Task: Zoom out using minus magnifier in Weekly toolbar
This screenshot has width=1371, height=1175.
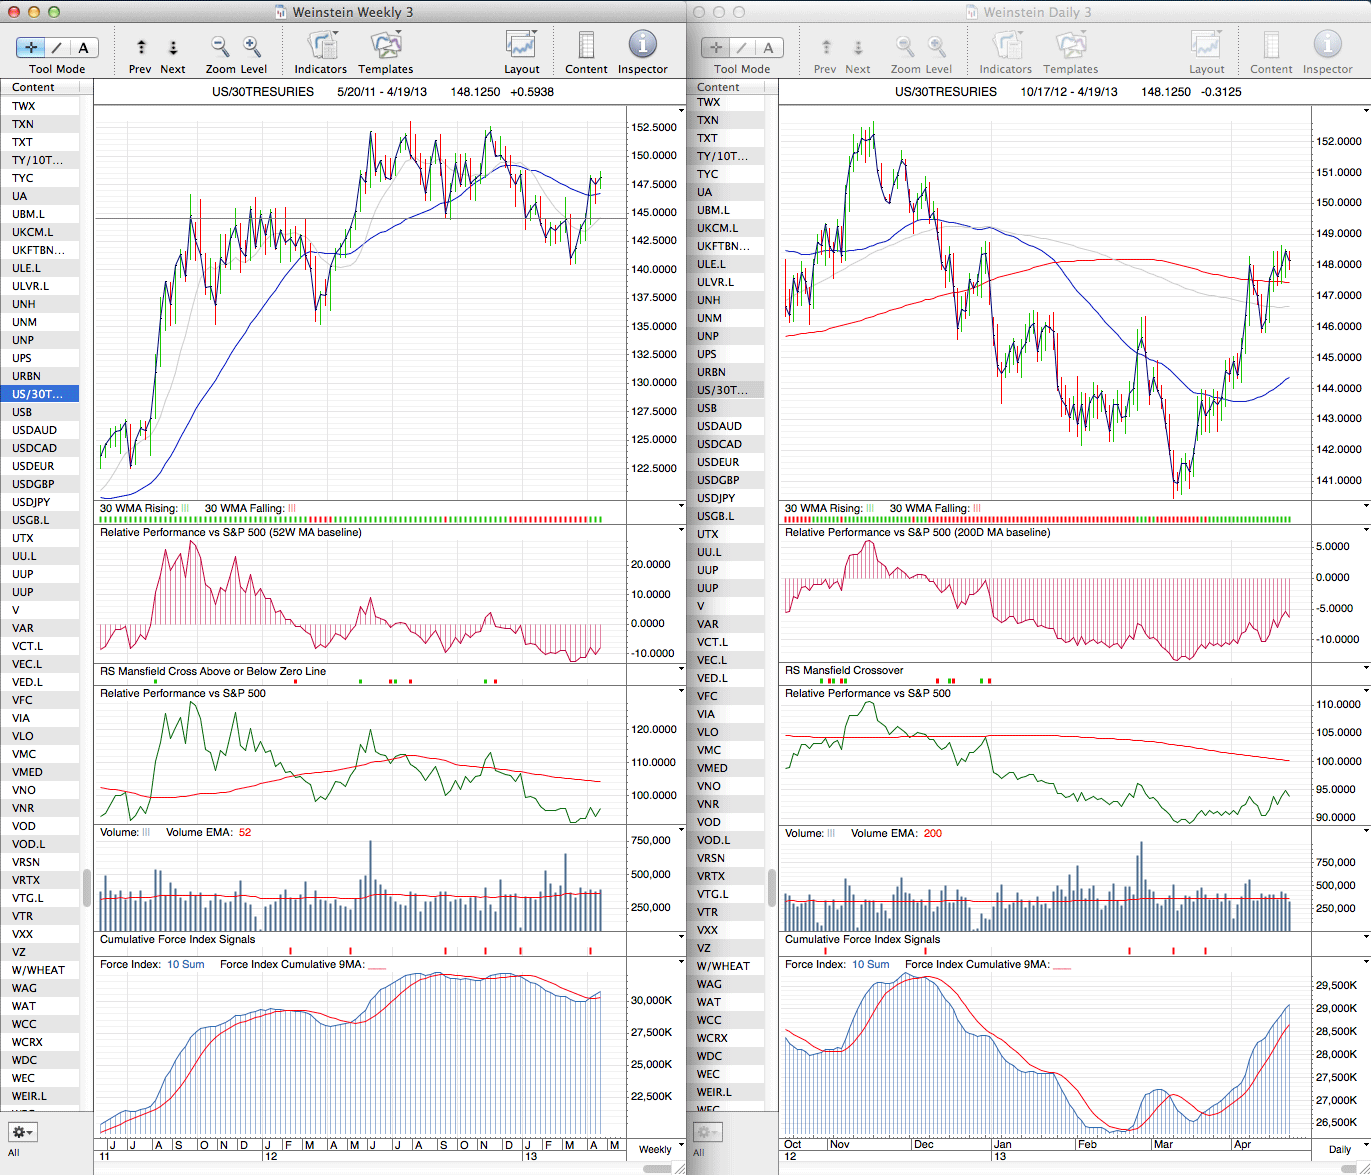Action: (x=220, y=46)
